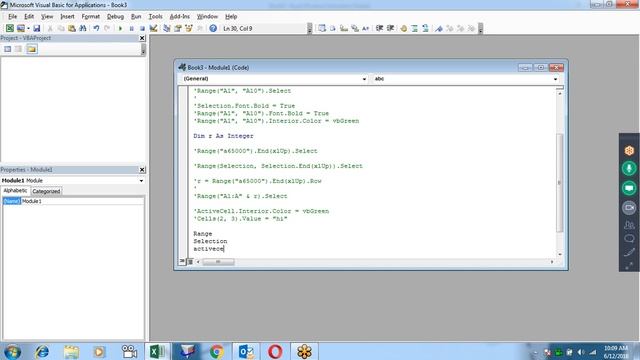Click View Code icon in Project panel
Image resolution: width=640 pixels, height=360 pixels.
coord(8,49)
